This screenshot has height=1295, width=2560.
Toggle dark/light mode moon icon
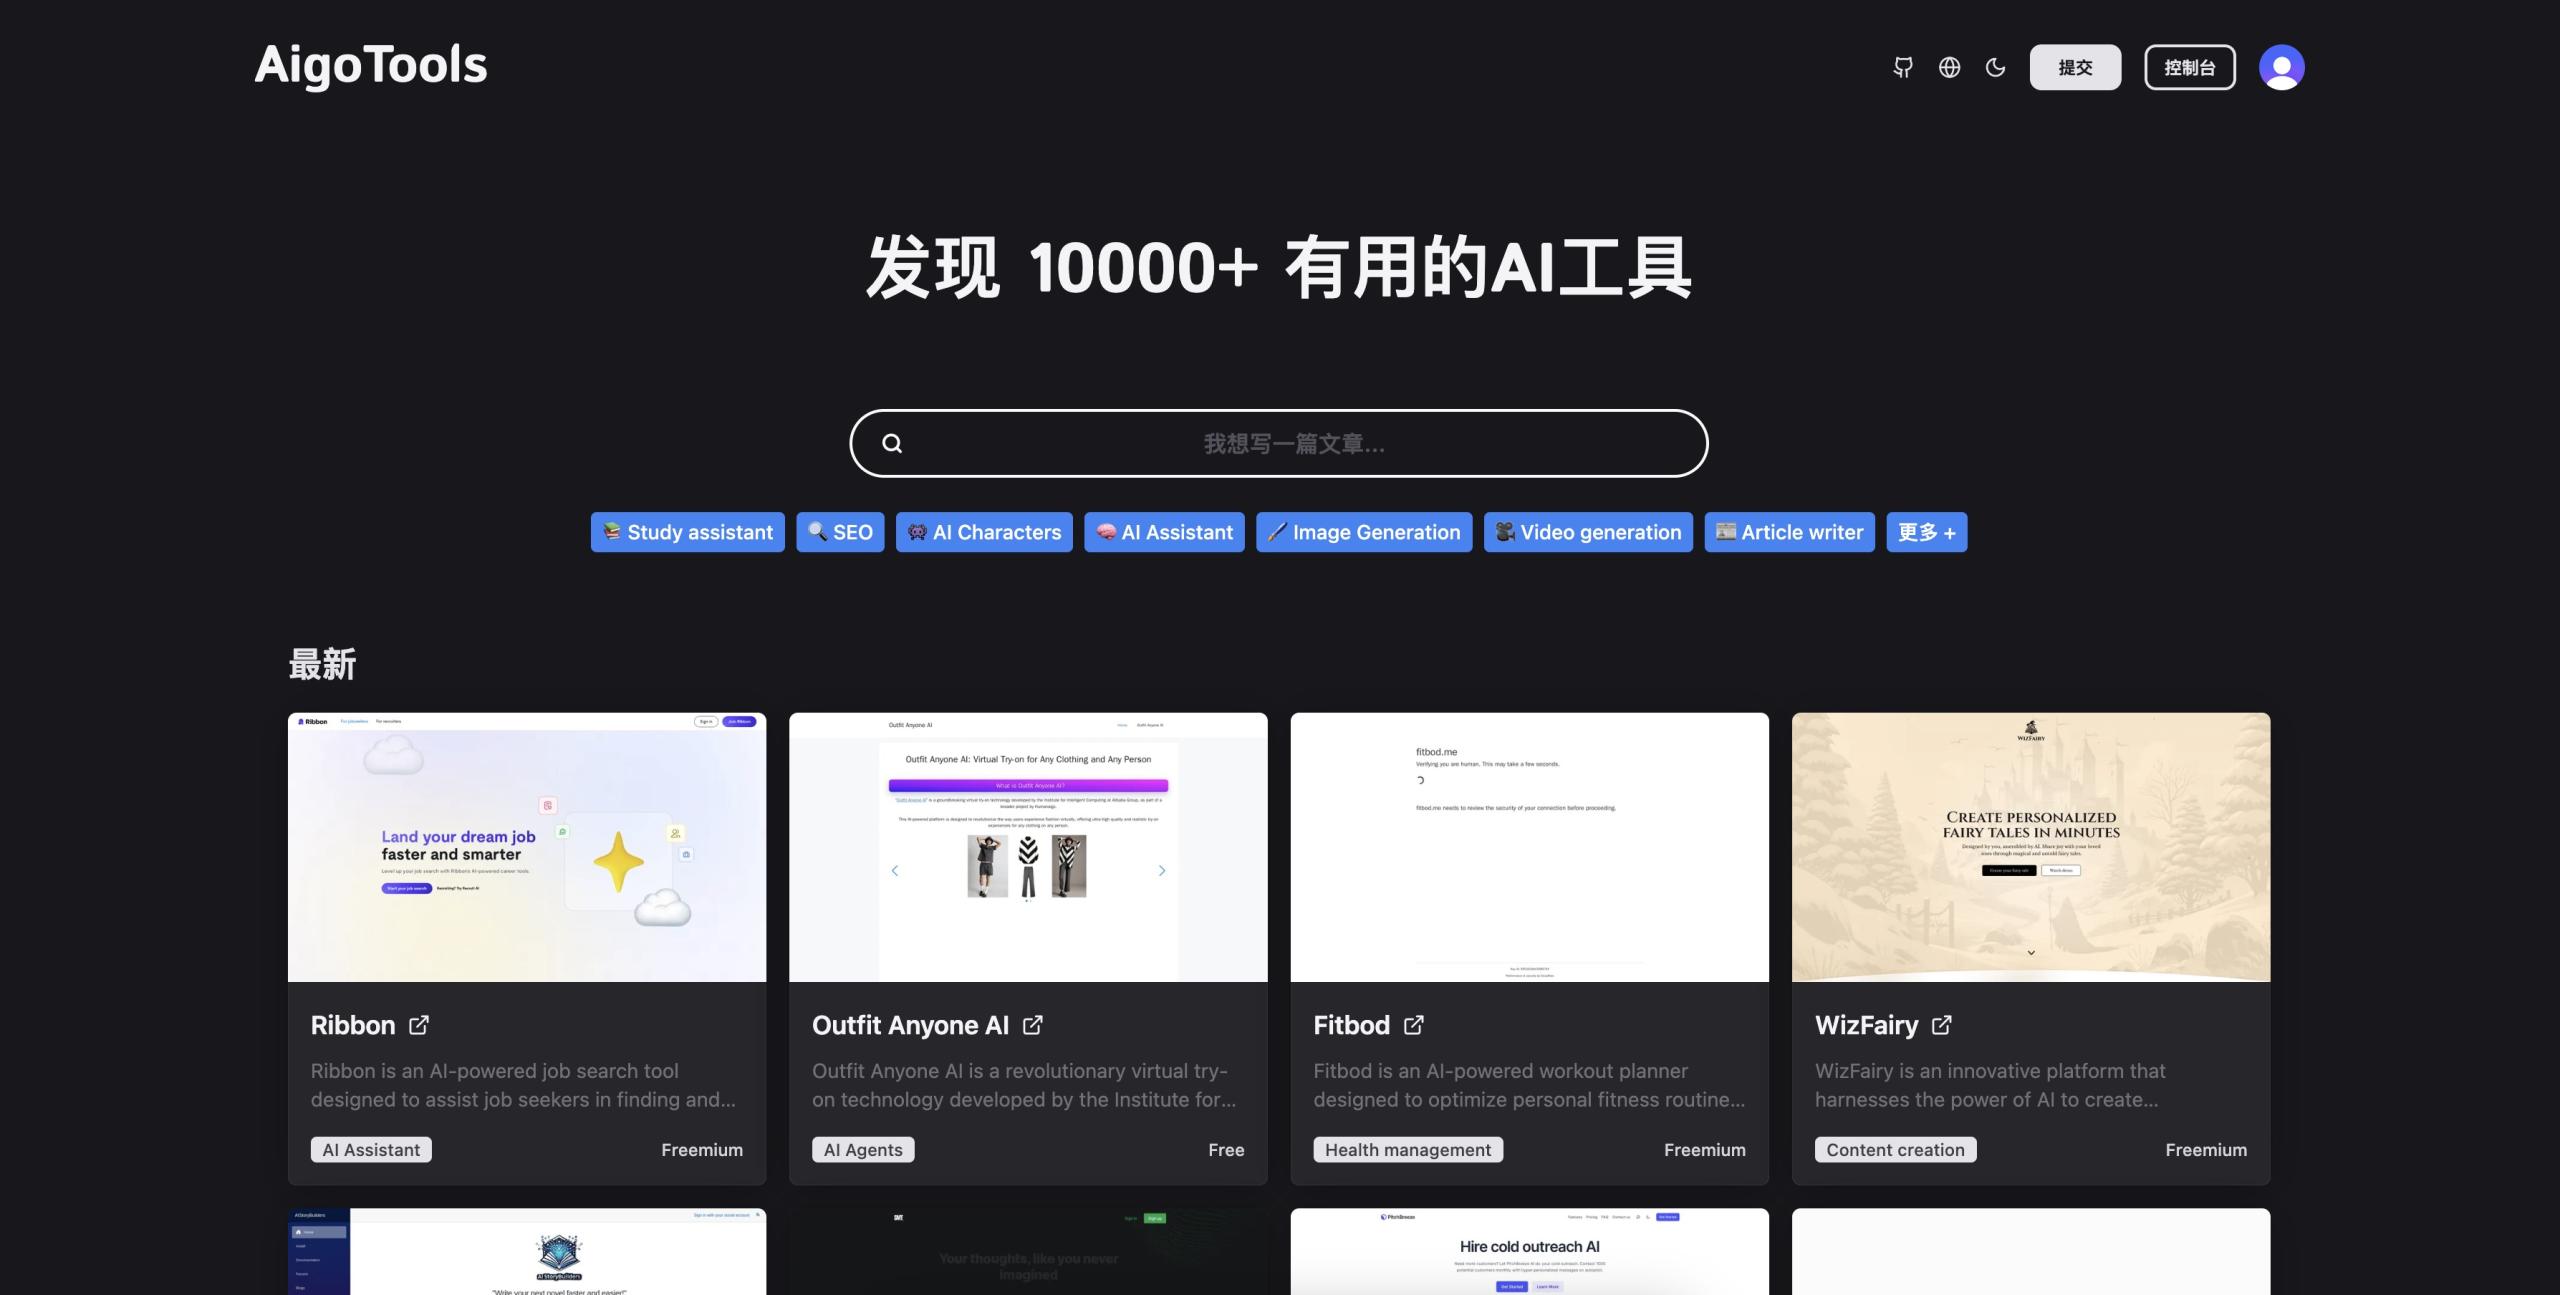point(1997,66)
